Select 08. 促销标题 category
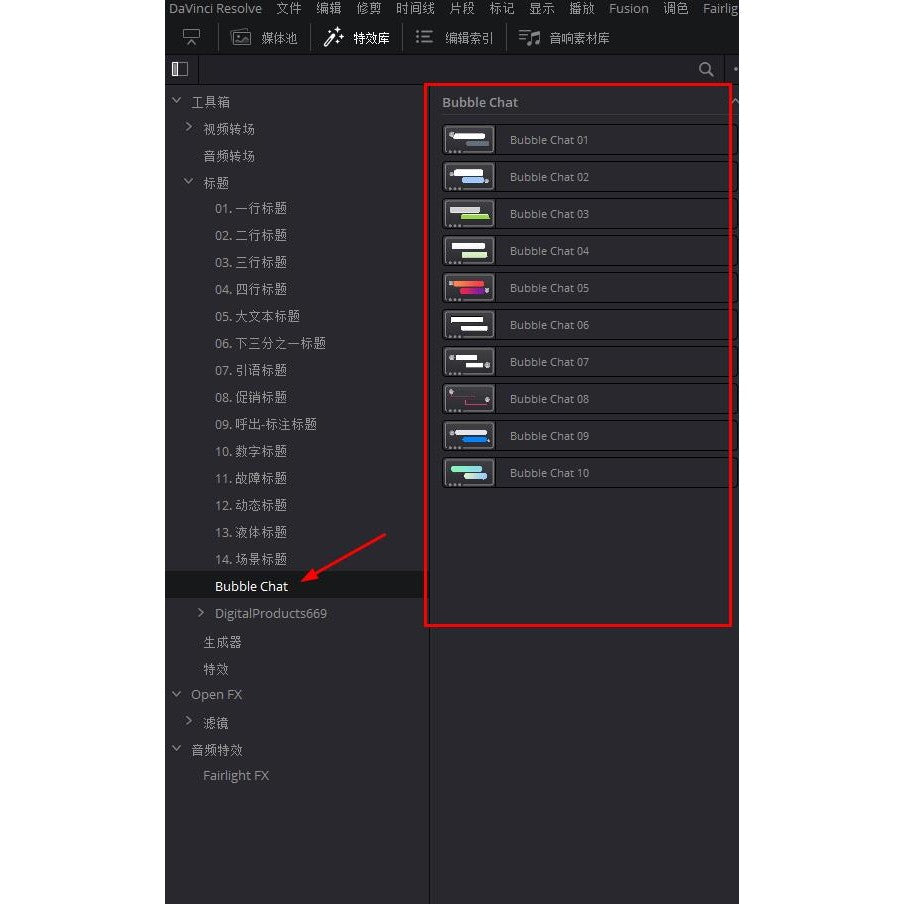Screen dimensions: 904x904 251,398
